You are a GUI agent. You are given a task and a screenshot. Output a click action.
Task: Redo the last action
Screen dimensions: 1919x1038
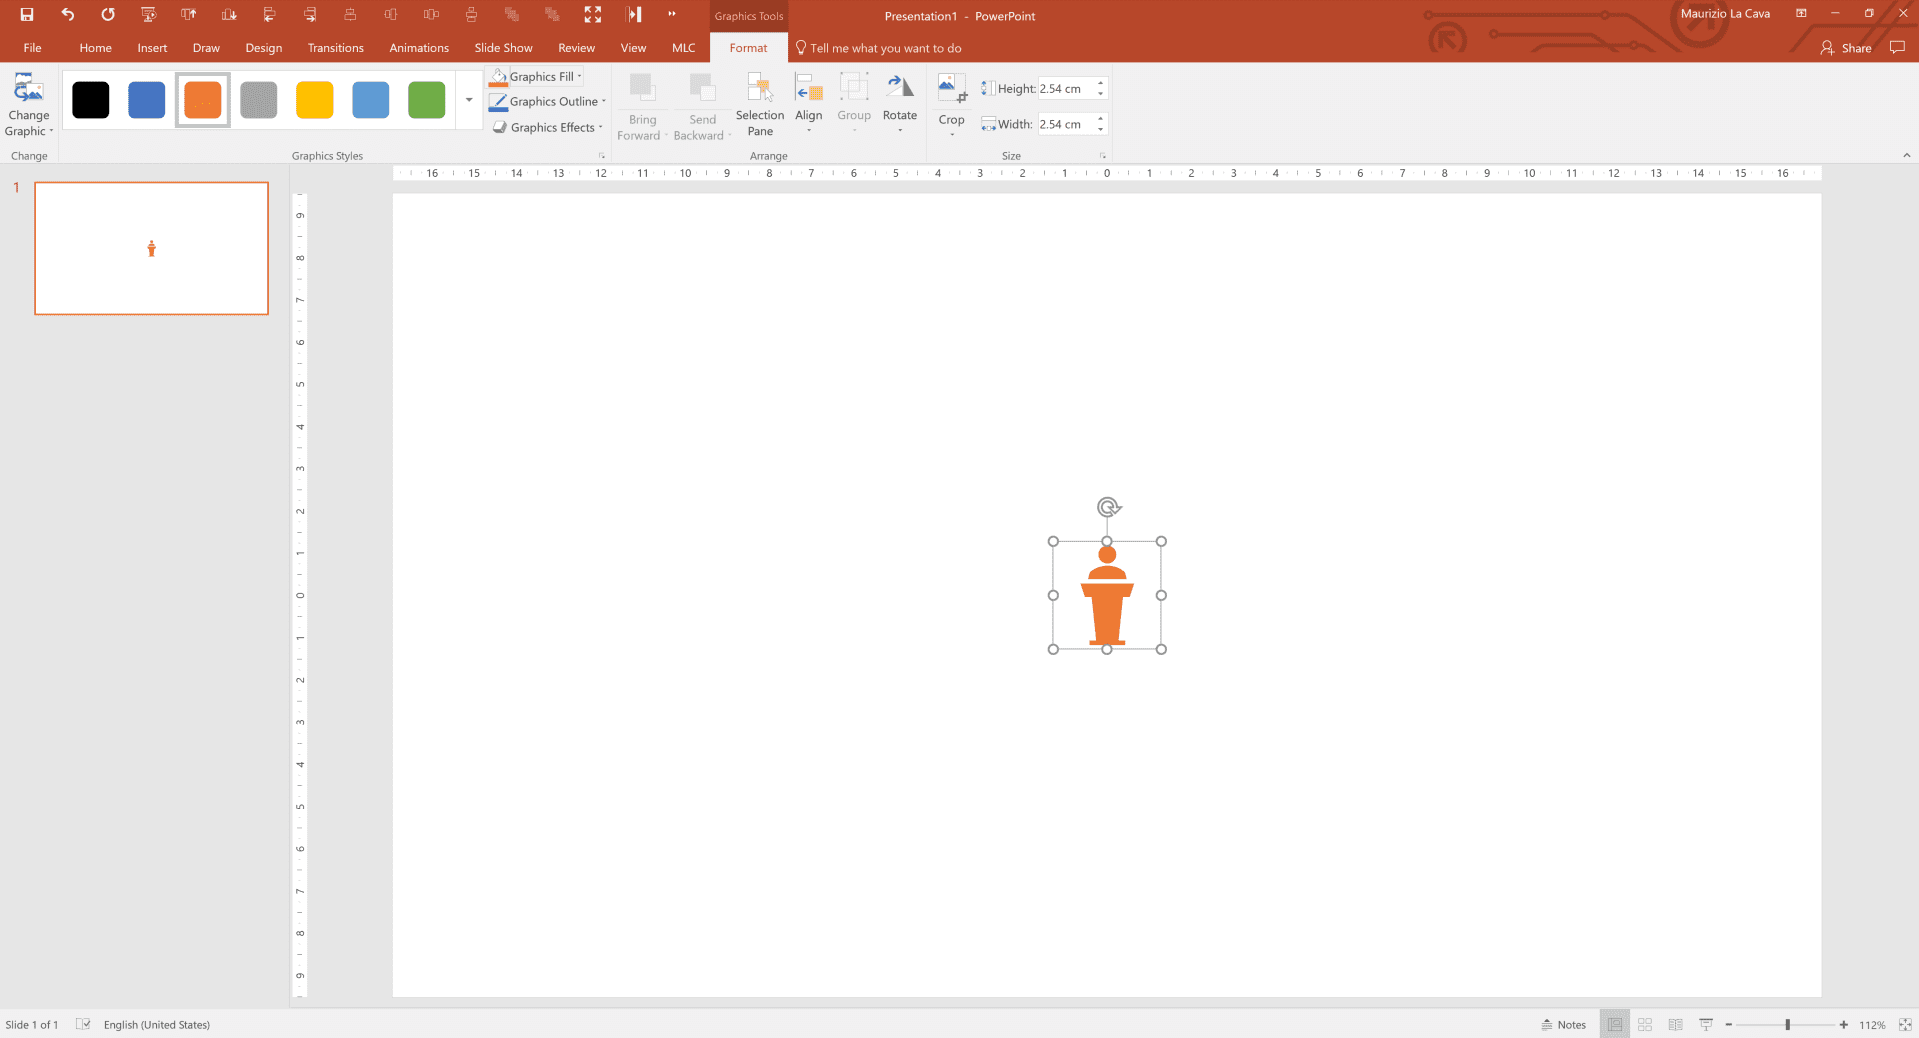107,14
